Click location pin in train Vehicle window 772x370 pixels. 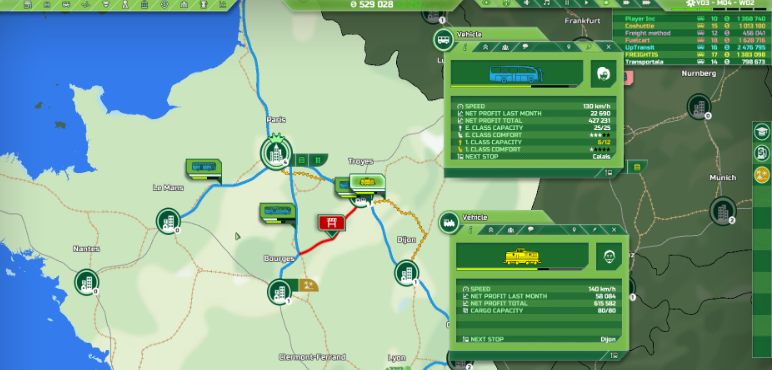coord(574,230)
